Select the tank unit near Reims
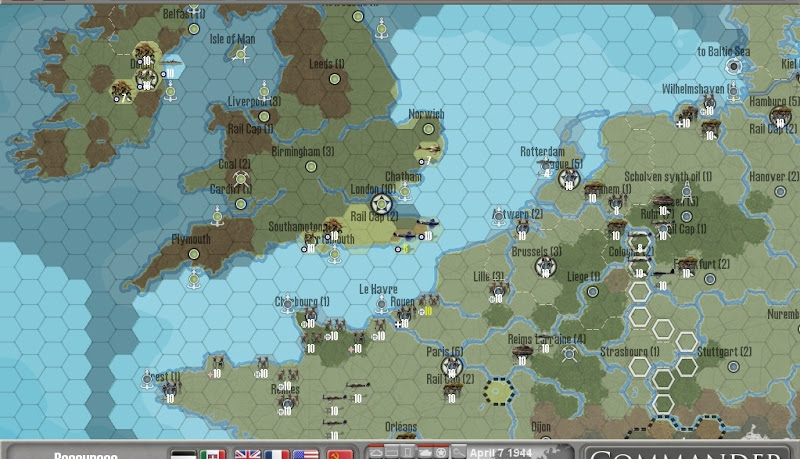Viewport: 800px width, 459px height. tap(522, 352)
